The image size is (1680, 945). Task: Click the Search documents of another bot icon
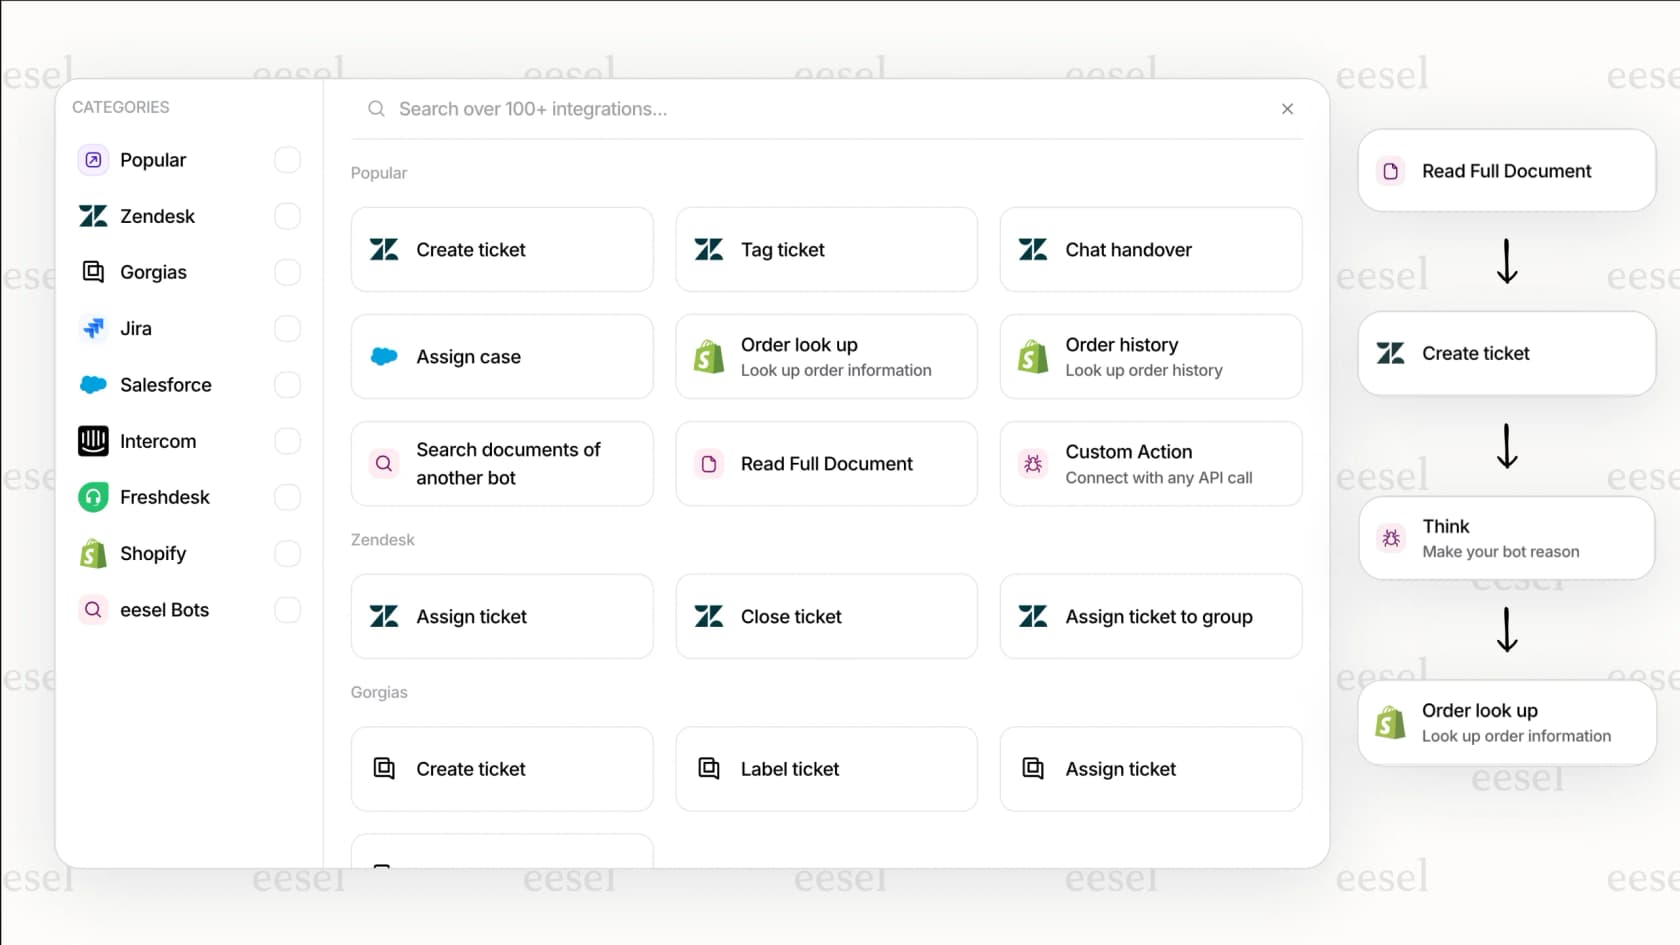pos(384,464)
